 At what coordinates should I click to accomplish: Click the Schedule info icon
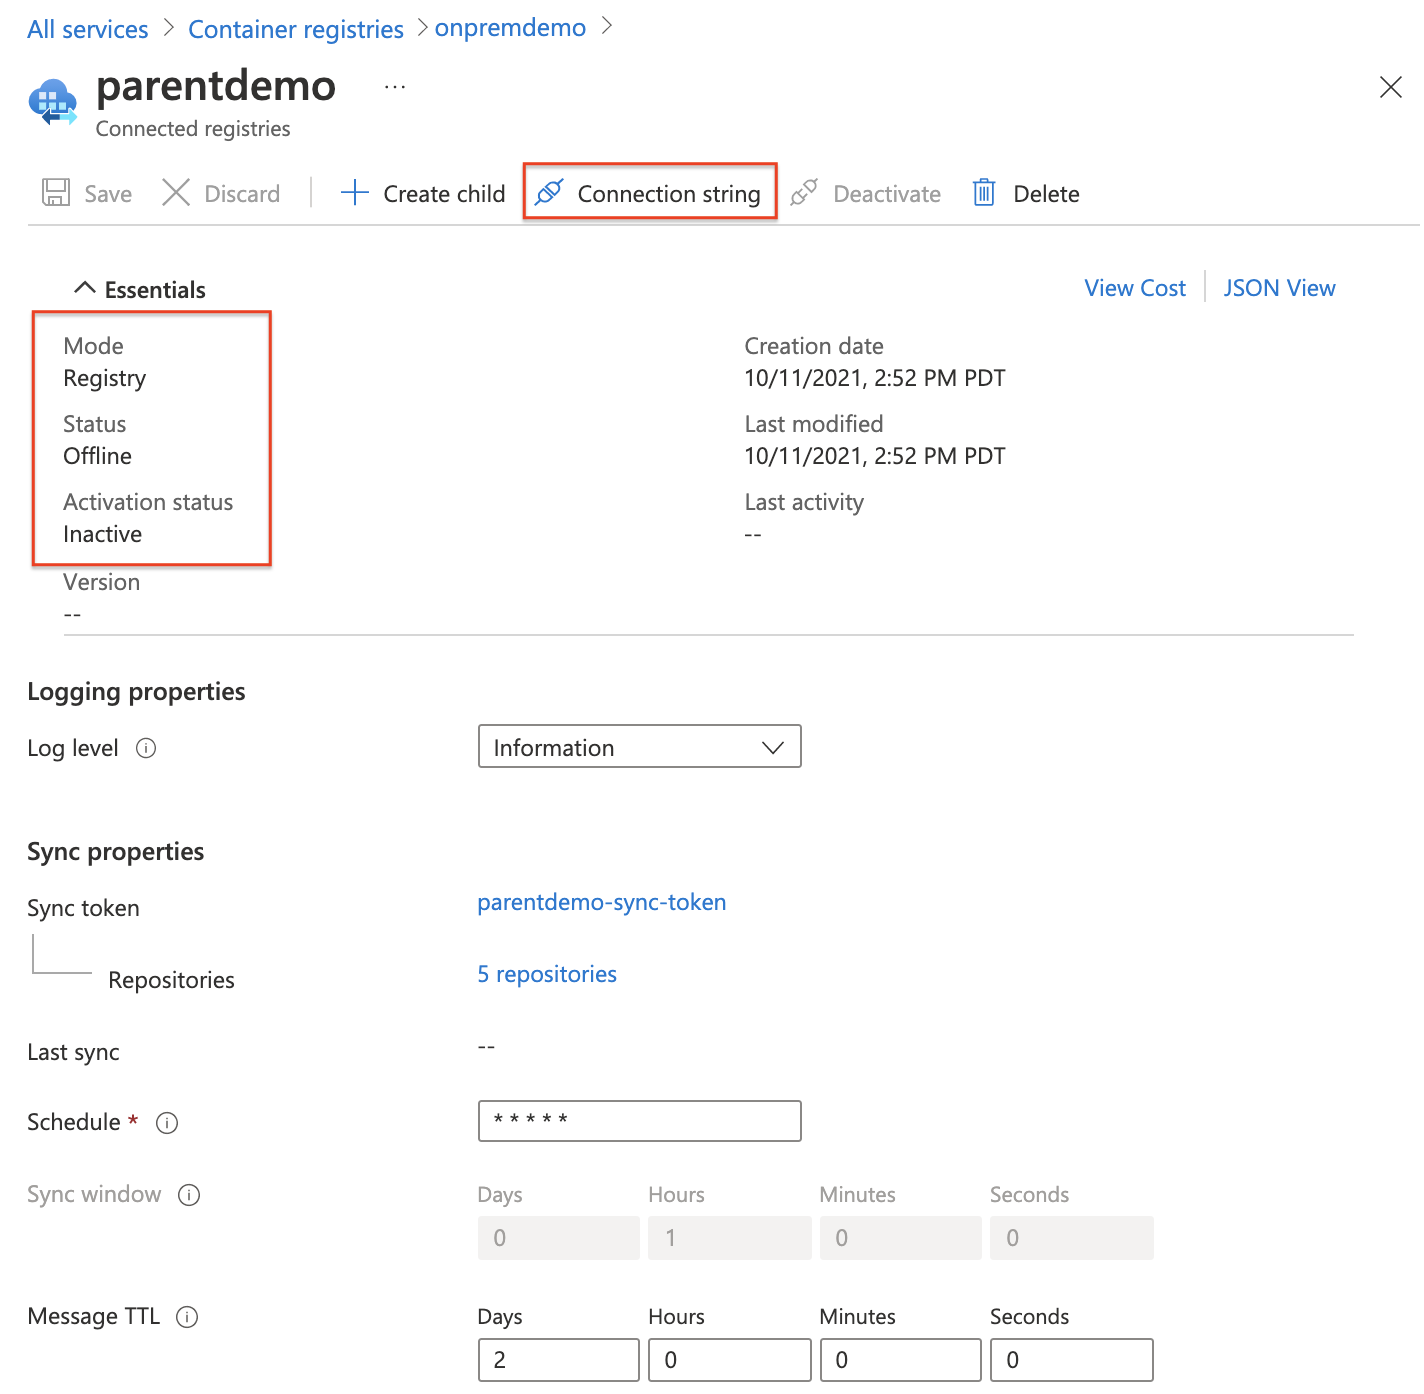coord(167,1123)
